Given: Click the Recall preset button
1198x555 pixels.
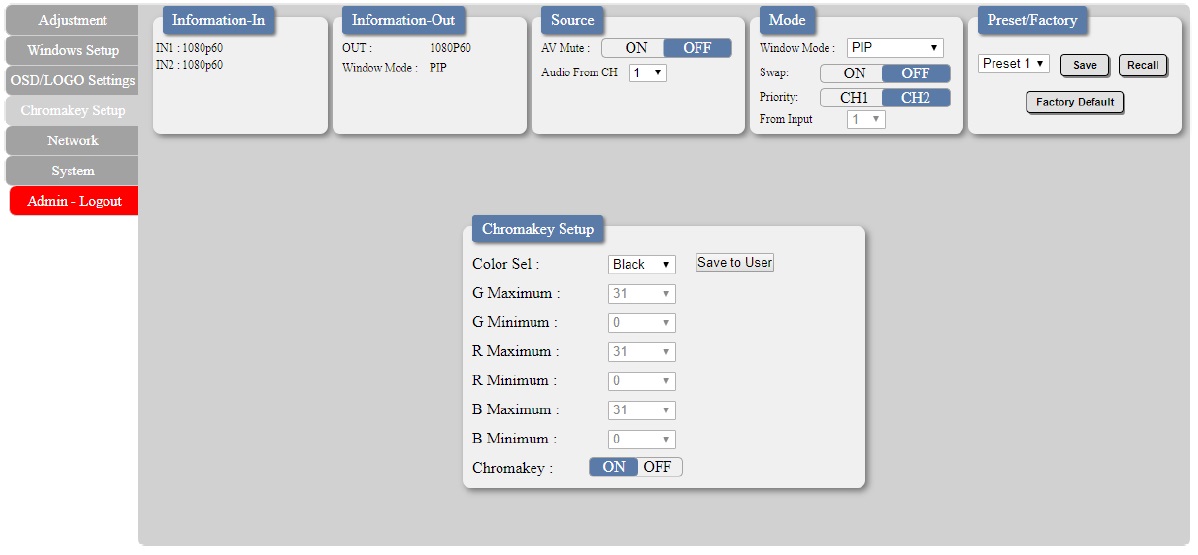Looking at the screenshot, I should [x=1143, y=66].
